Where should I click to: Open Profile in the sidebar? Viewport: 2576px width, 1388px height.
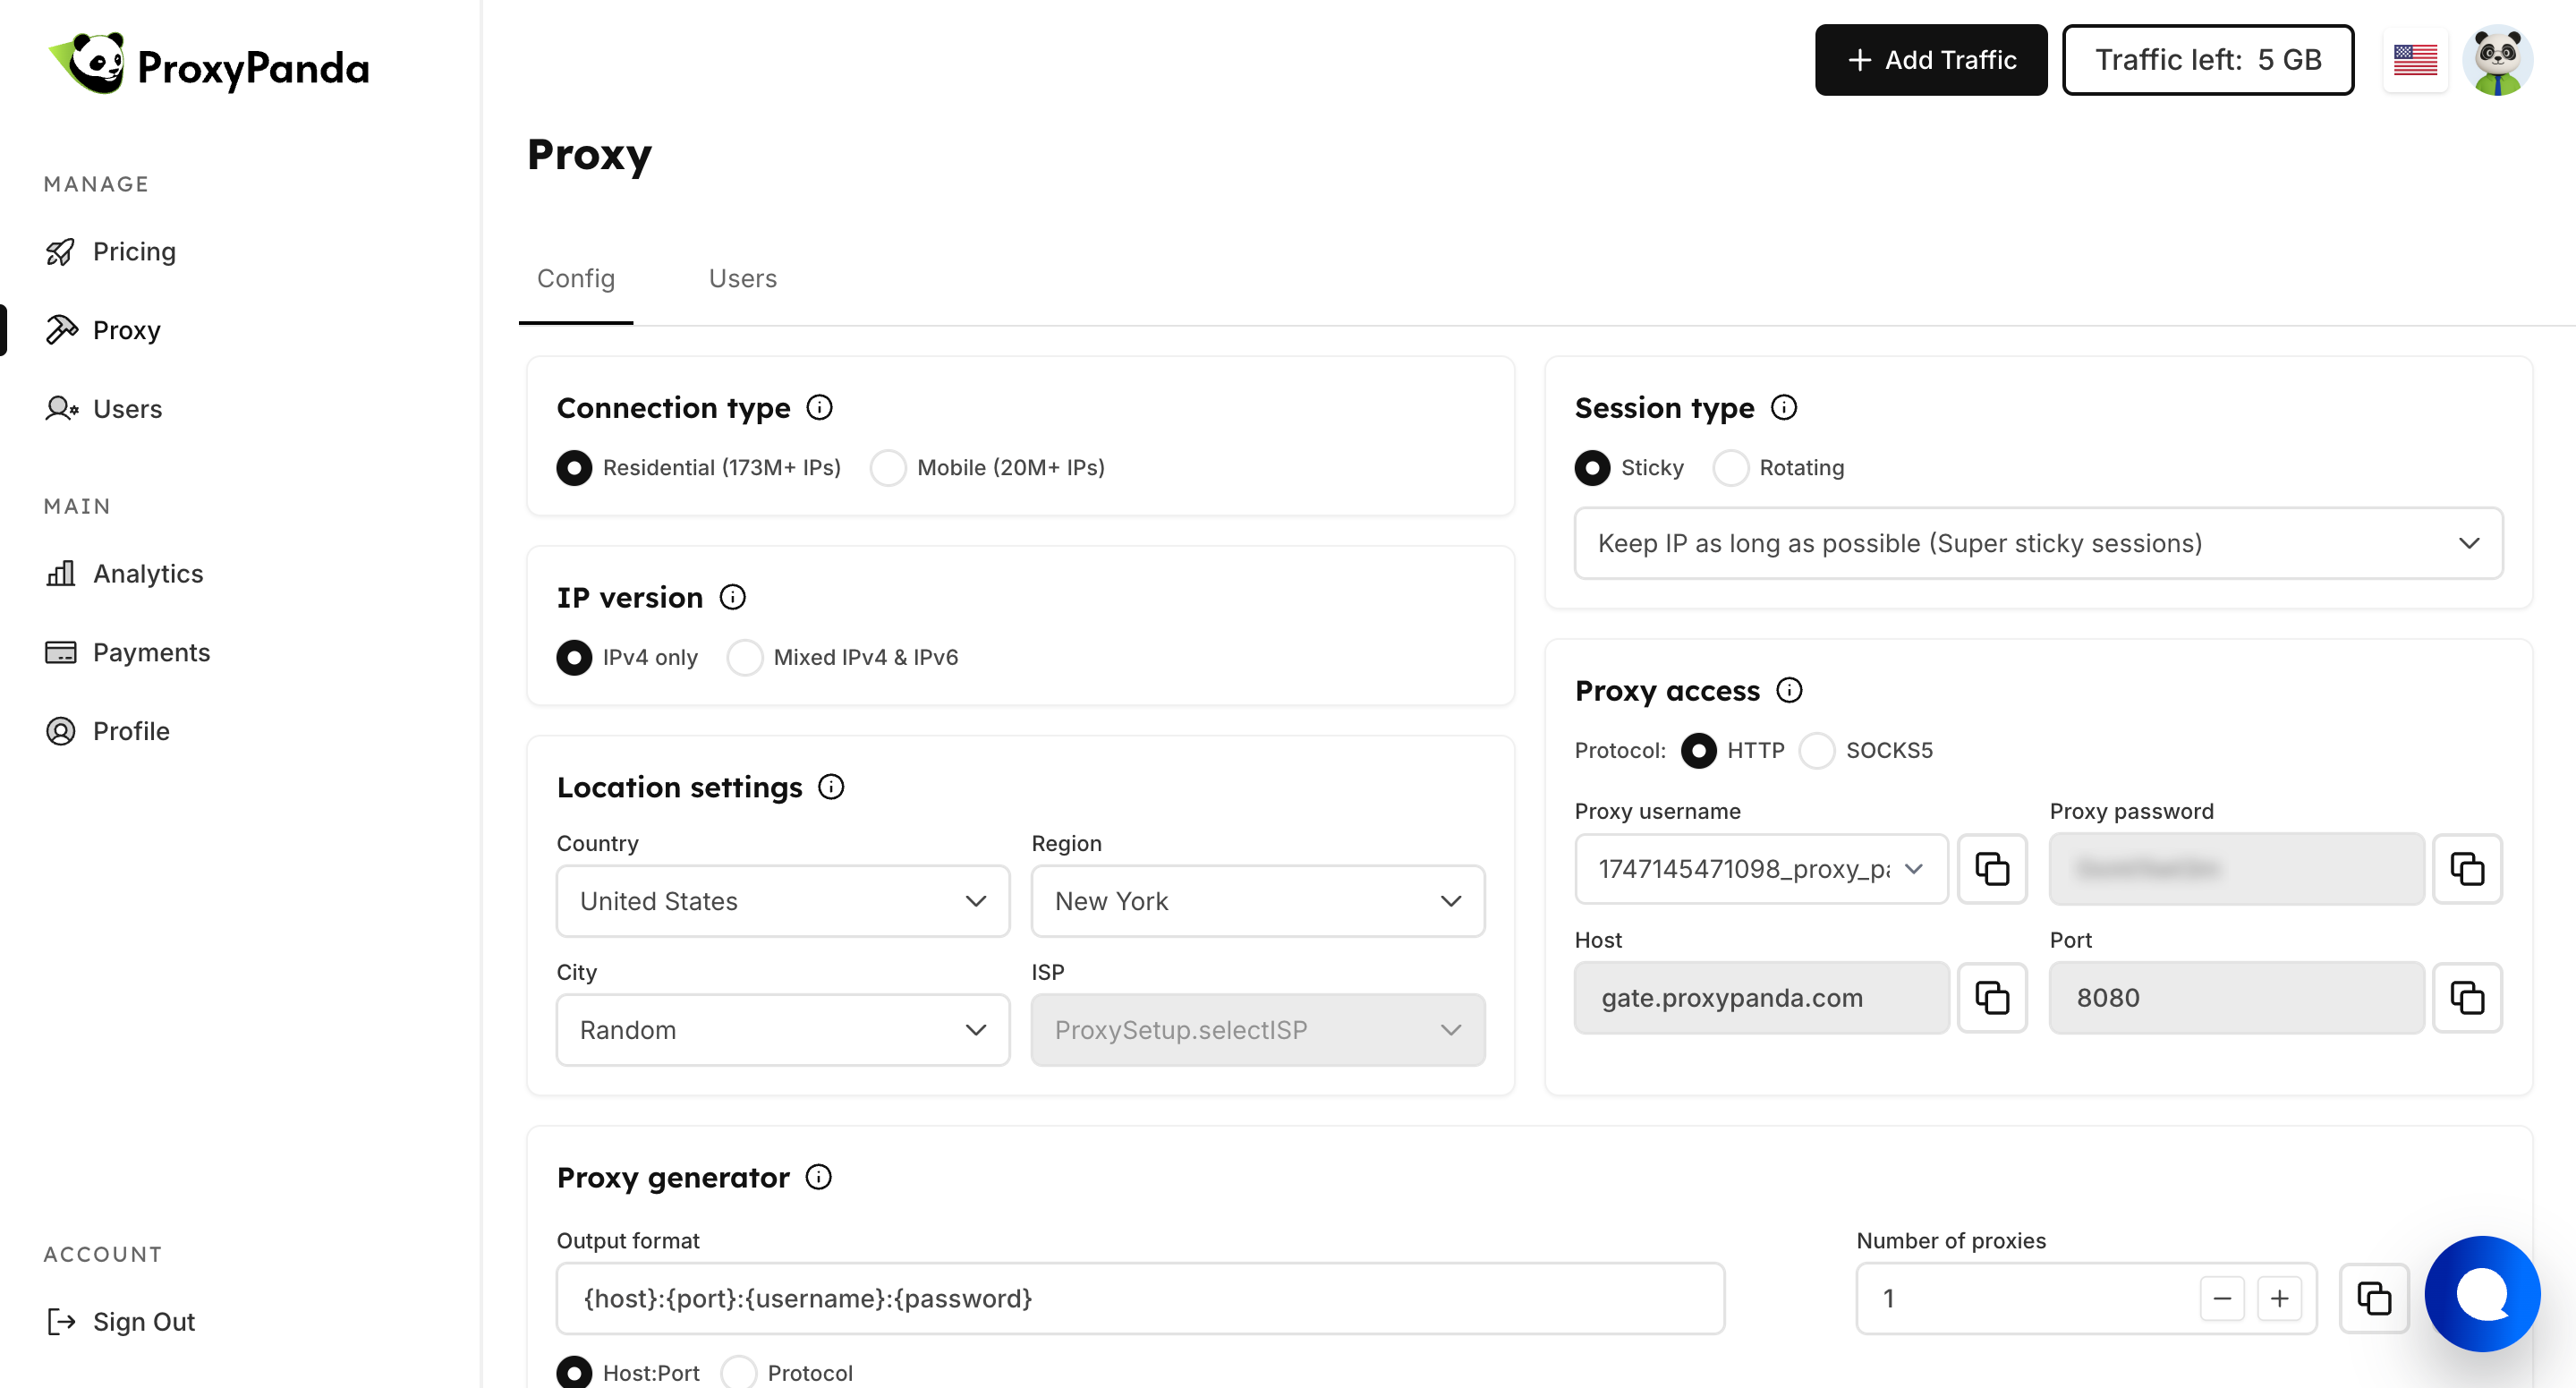pos(131,731)
